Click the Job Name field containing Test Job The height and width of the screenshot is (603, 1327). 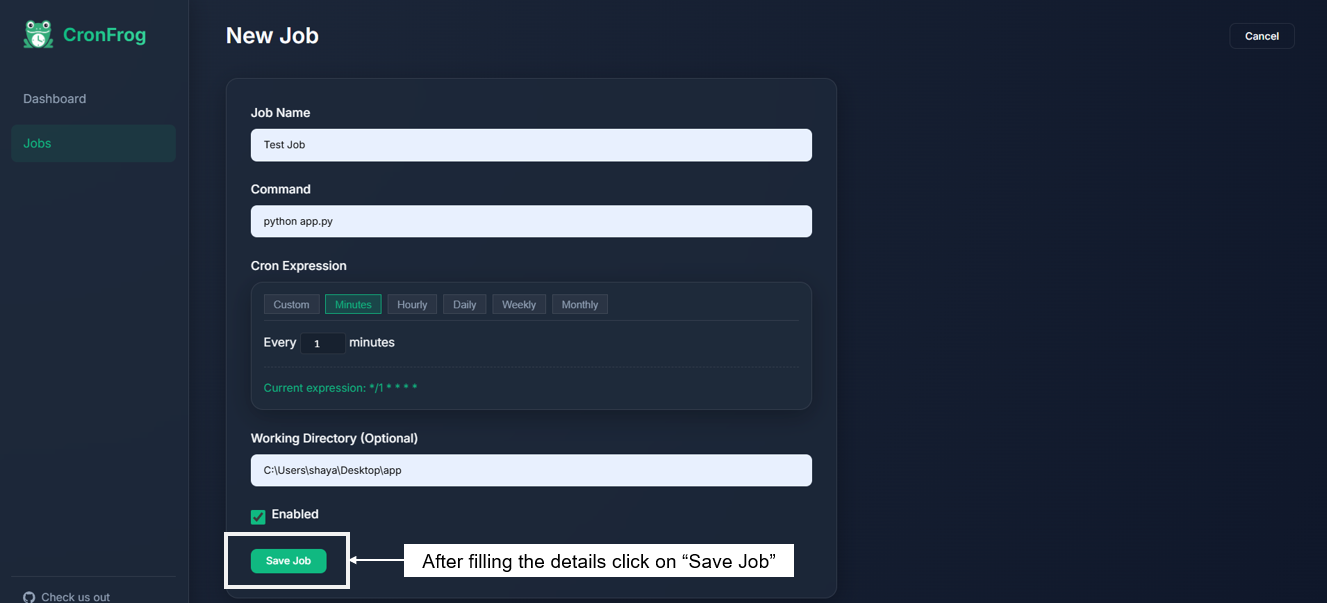pyautogui.click(x=531, y=145)
